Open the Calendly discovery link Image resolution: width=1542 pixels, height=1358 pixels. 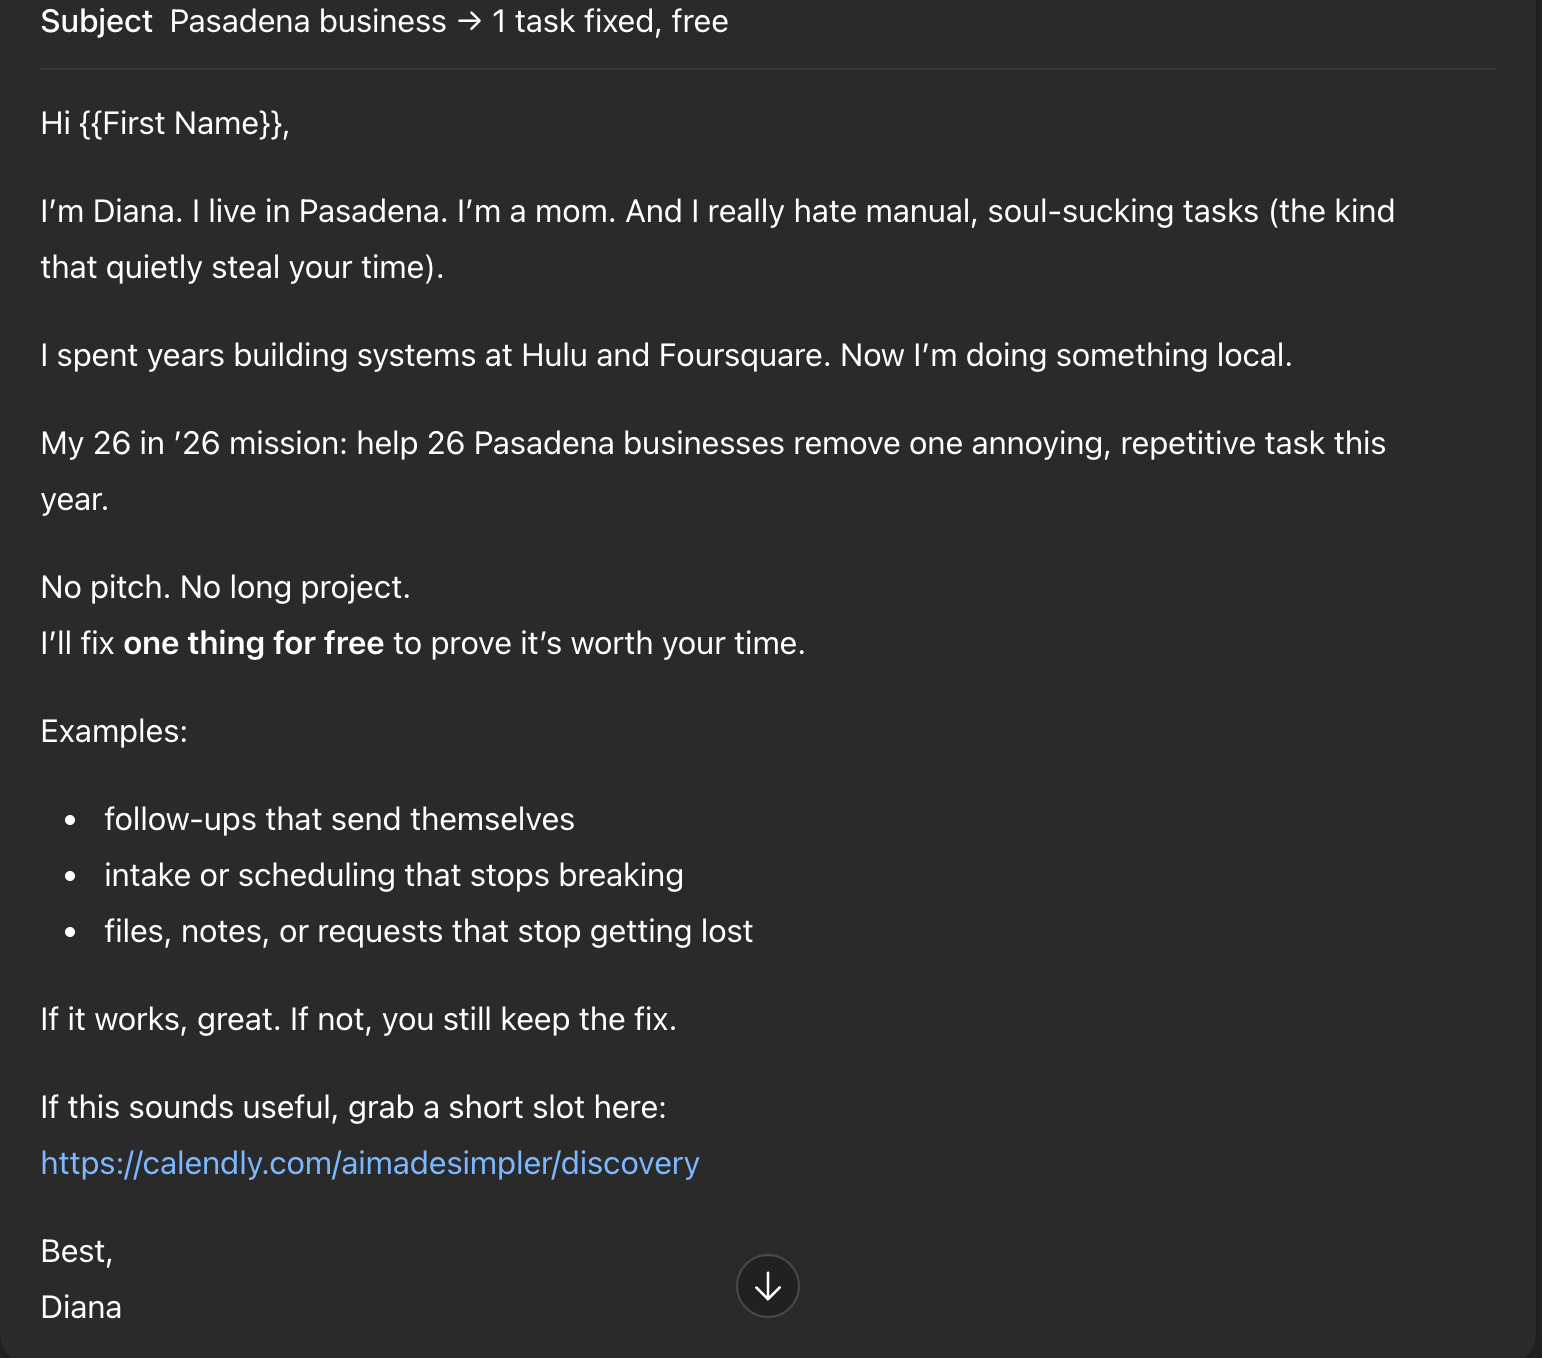pos(370,1163)
